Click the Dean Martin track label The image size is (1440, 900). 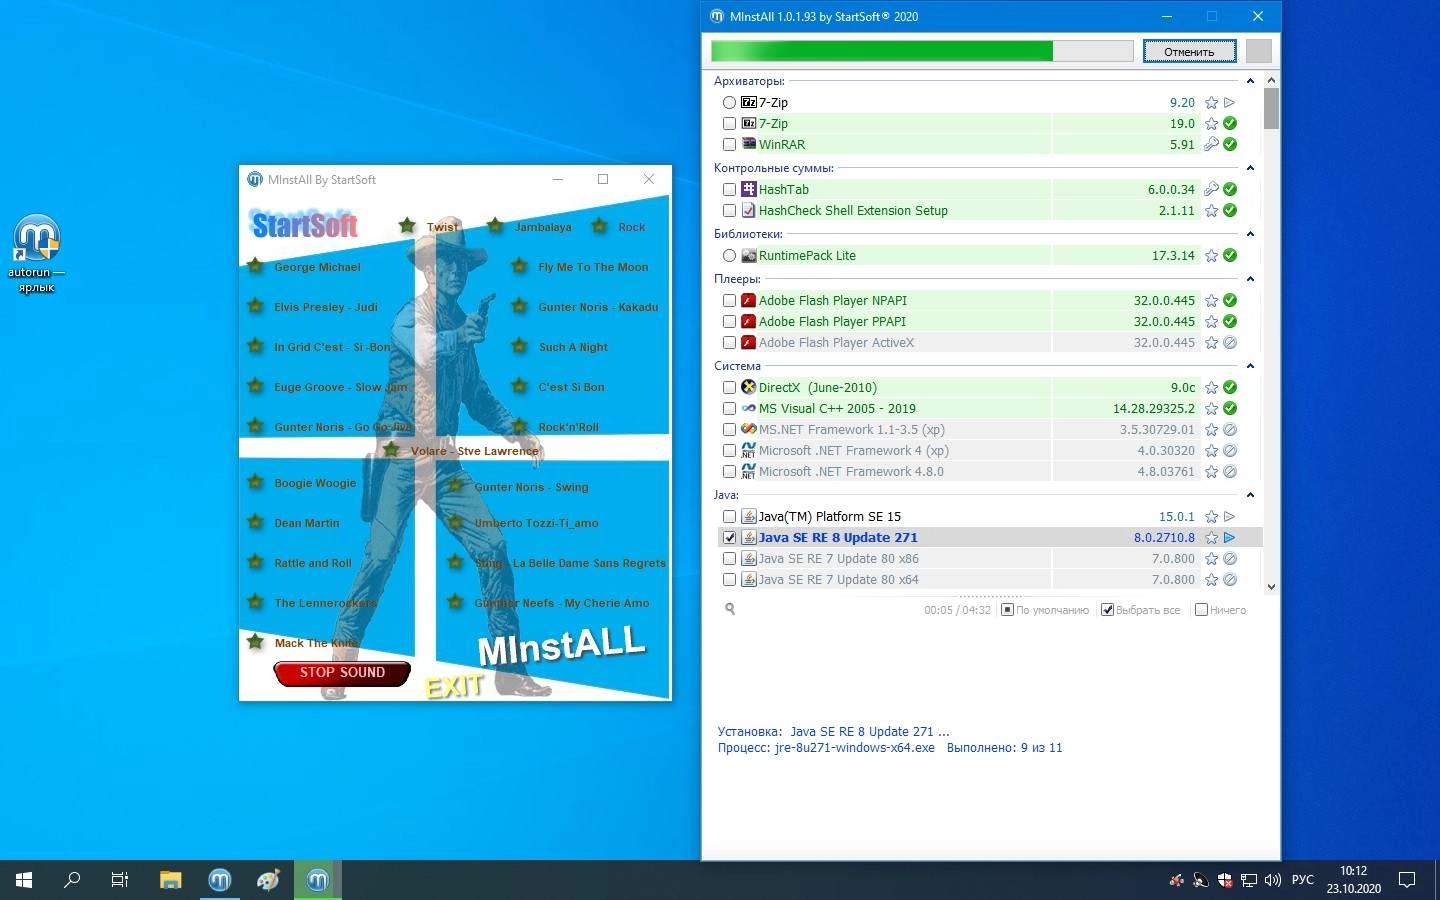coord(307,523)
